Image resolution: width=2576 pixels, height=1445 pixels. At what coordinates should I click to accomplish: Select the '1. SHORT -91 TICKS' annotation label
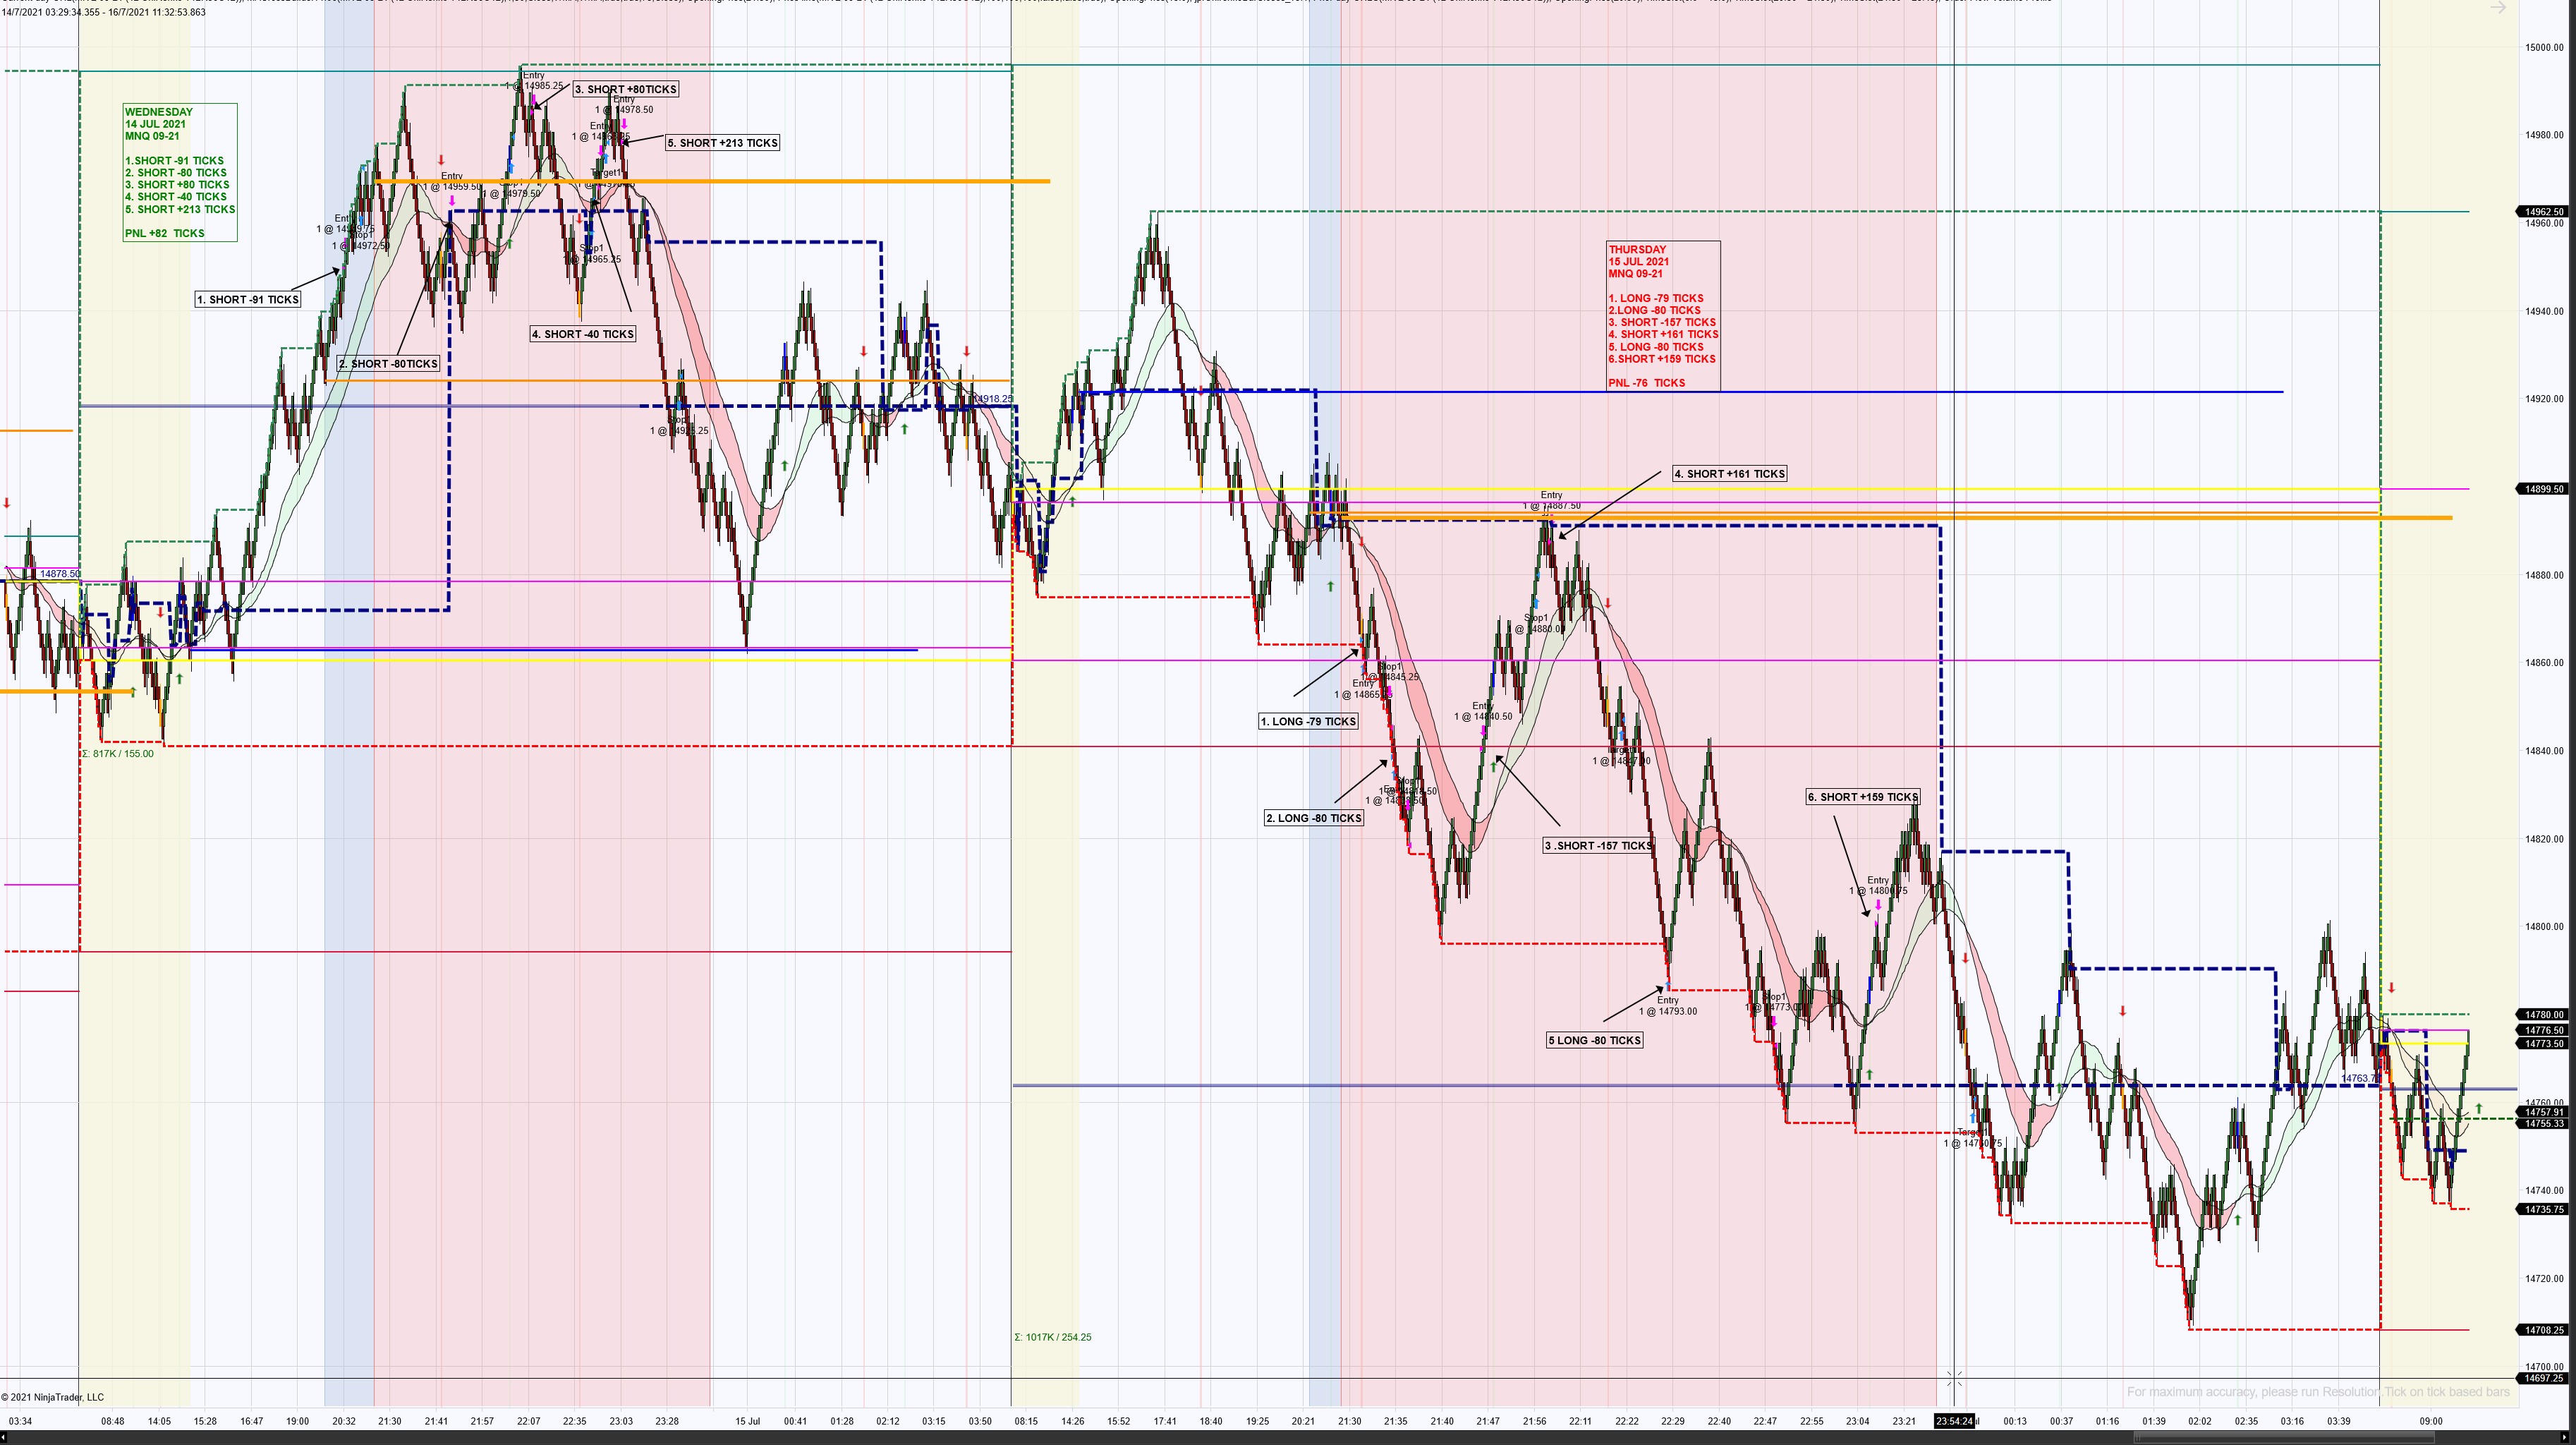click(248, 299)
